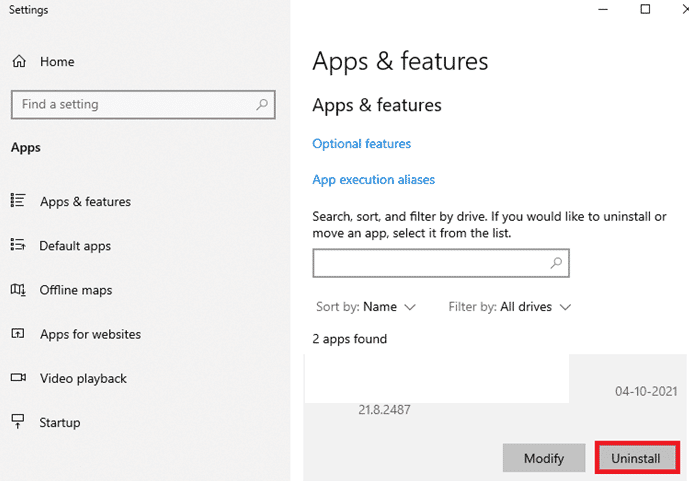Click the Video playback camera icon

coord(18,378)
